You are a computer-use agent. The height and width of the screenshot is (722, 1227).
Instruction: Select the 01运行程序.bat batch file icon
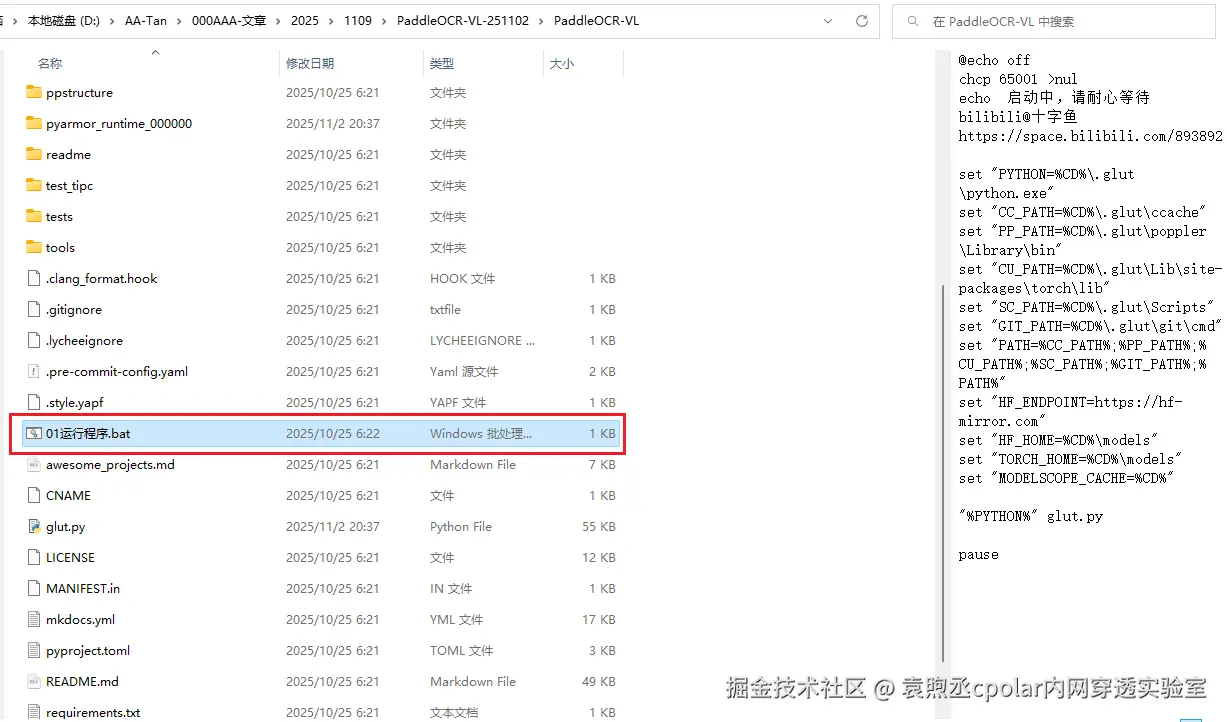(x=34, y=434)
